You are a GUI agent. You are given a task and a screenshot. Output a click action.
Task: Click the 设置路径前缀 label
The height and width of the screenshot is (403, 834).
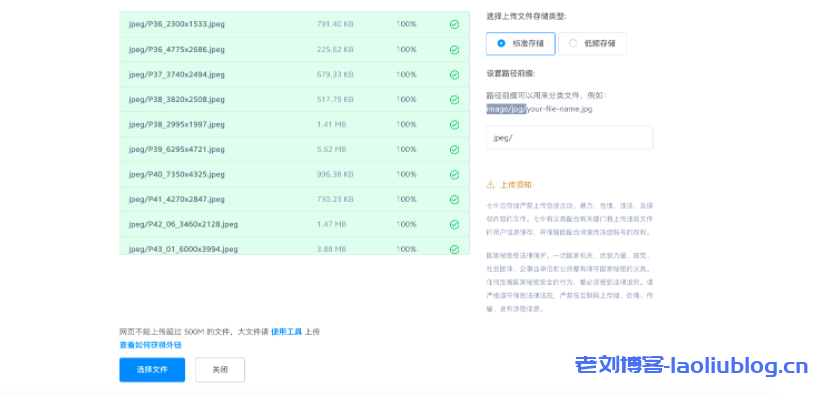[511, 74]
